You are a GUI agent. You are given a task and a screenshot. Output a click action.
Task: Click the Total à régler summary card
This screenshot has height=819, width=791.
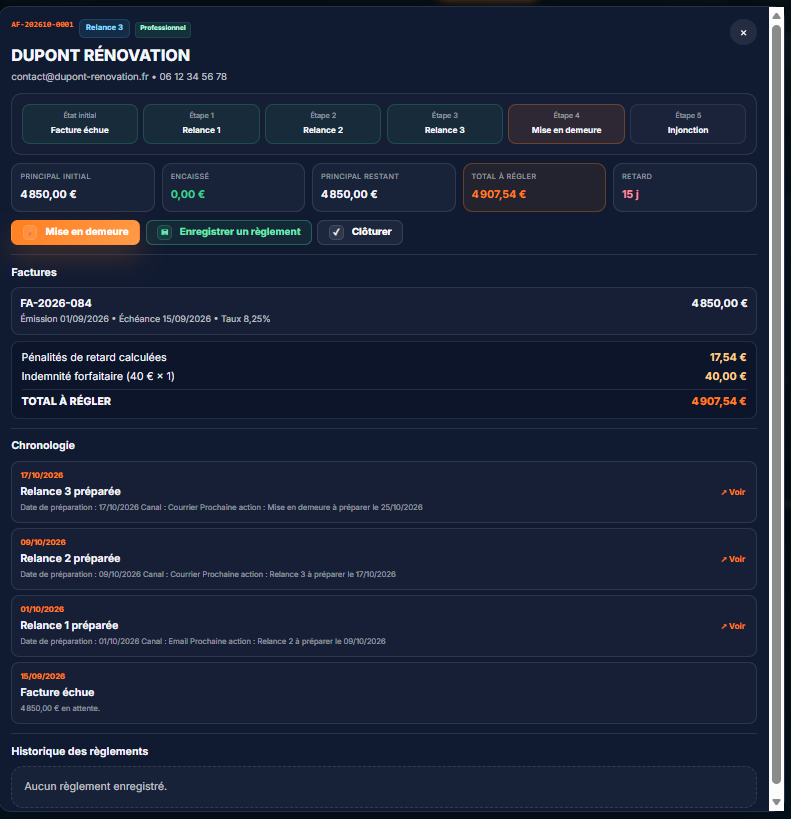coord(534,188)
